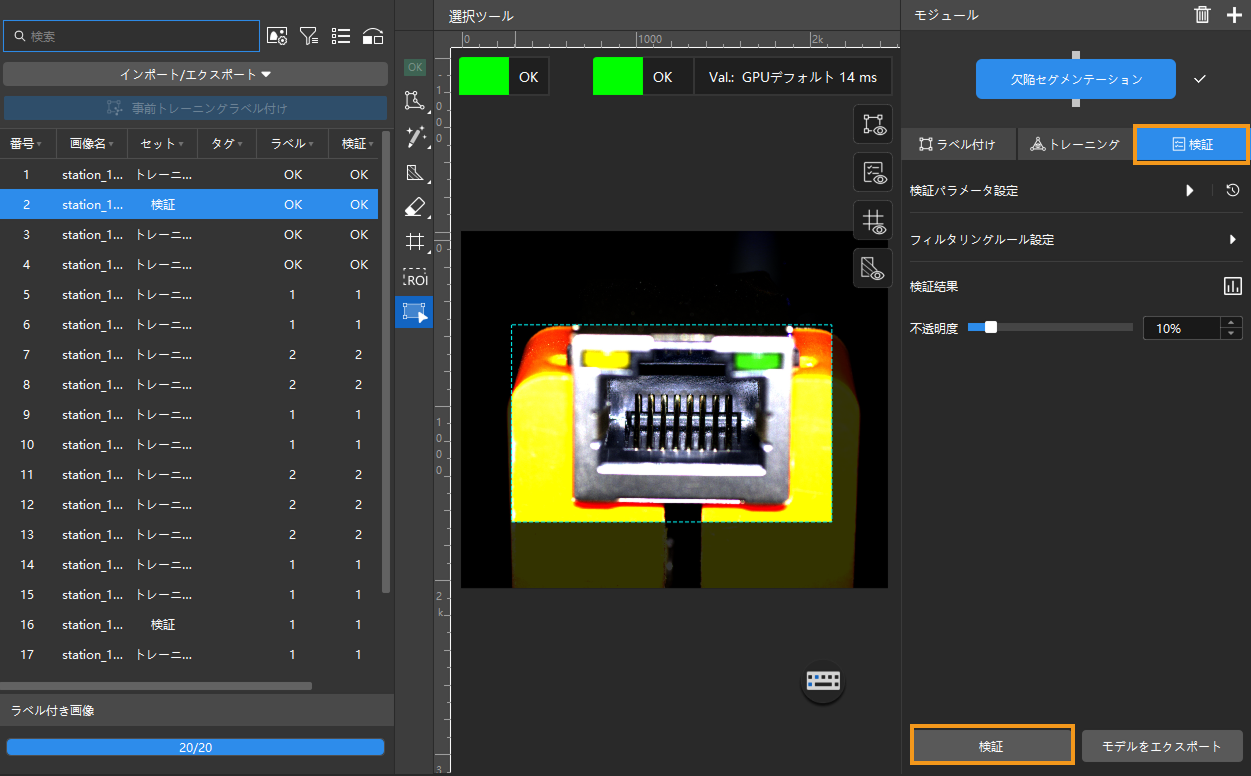Focus the 検索 search field

tap(131, 36)
